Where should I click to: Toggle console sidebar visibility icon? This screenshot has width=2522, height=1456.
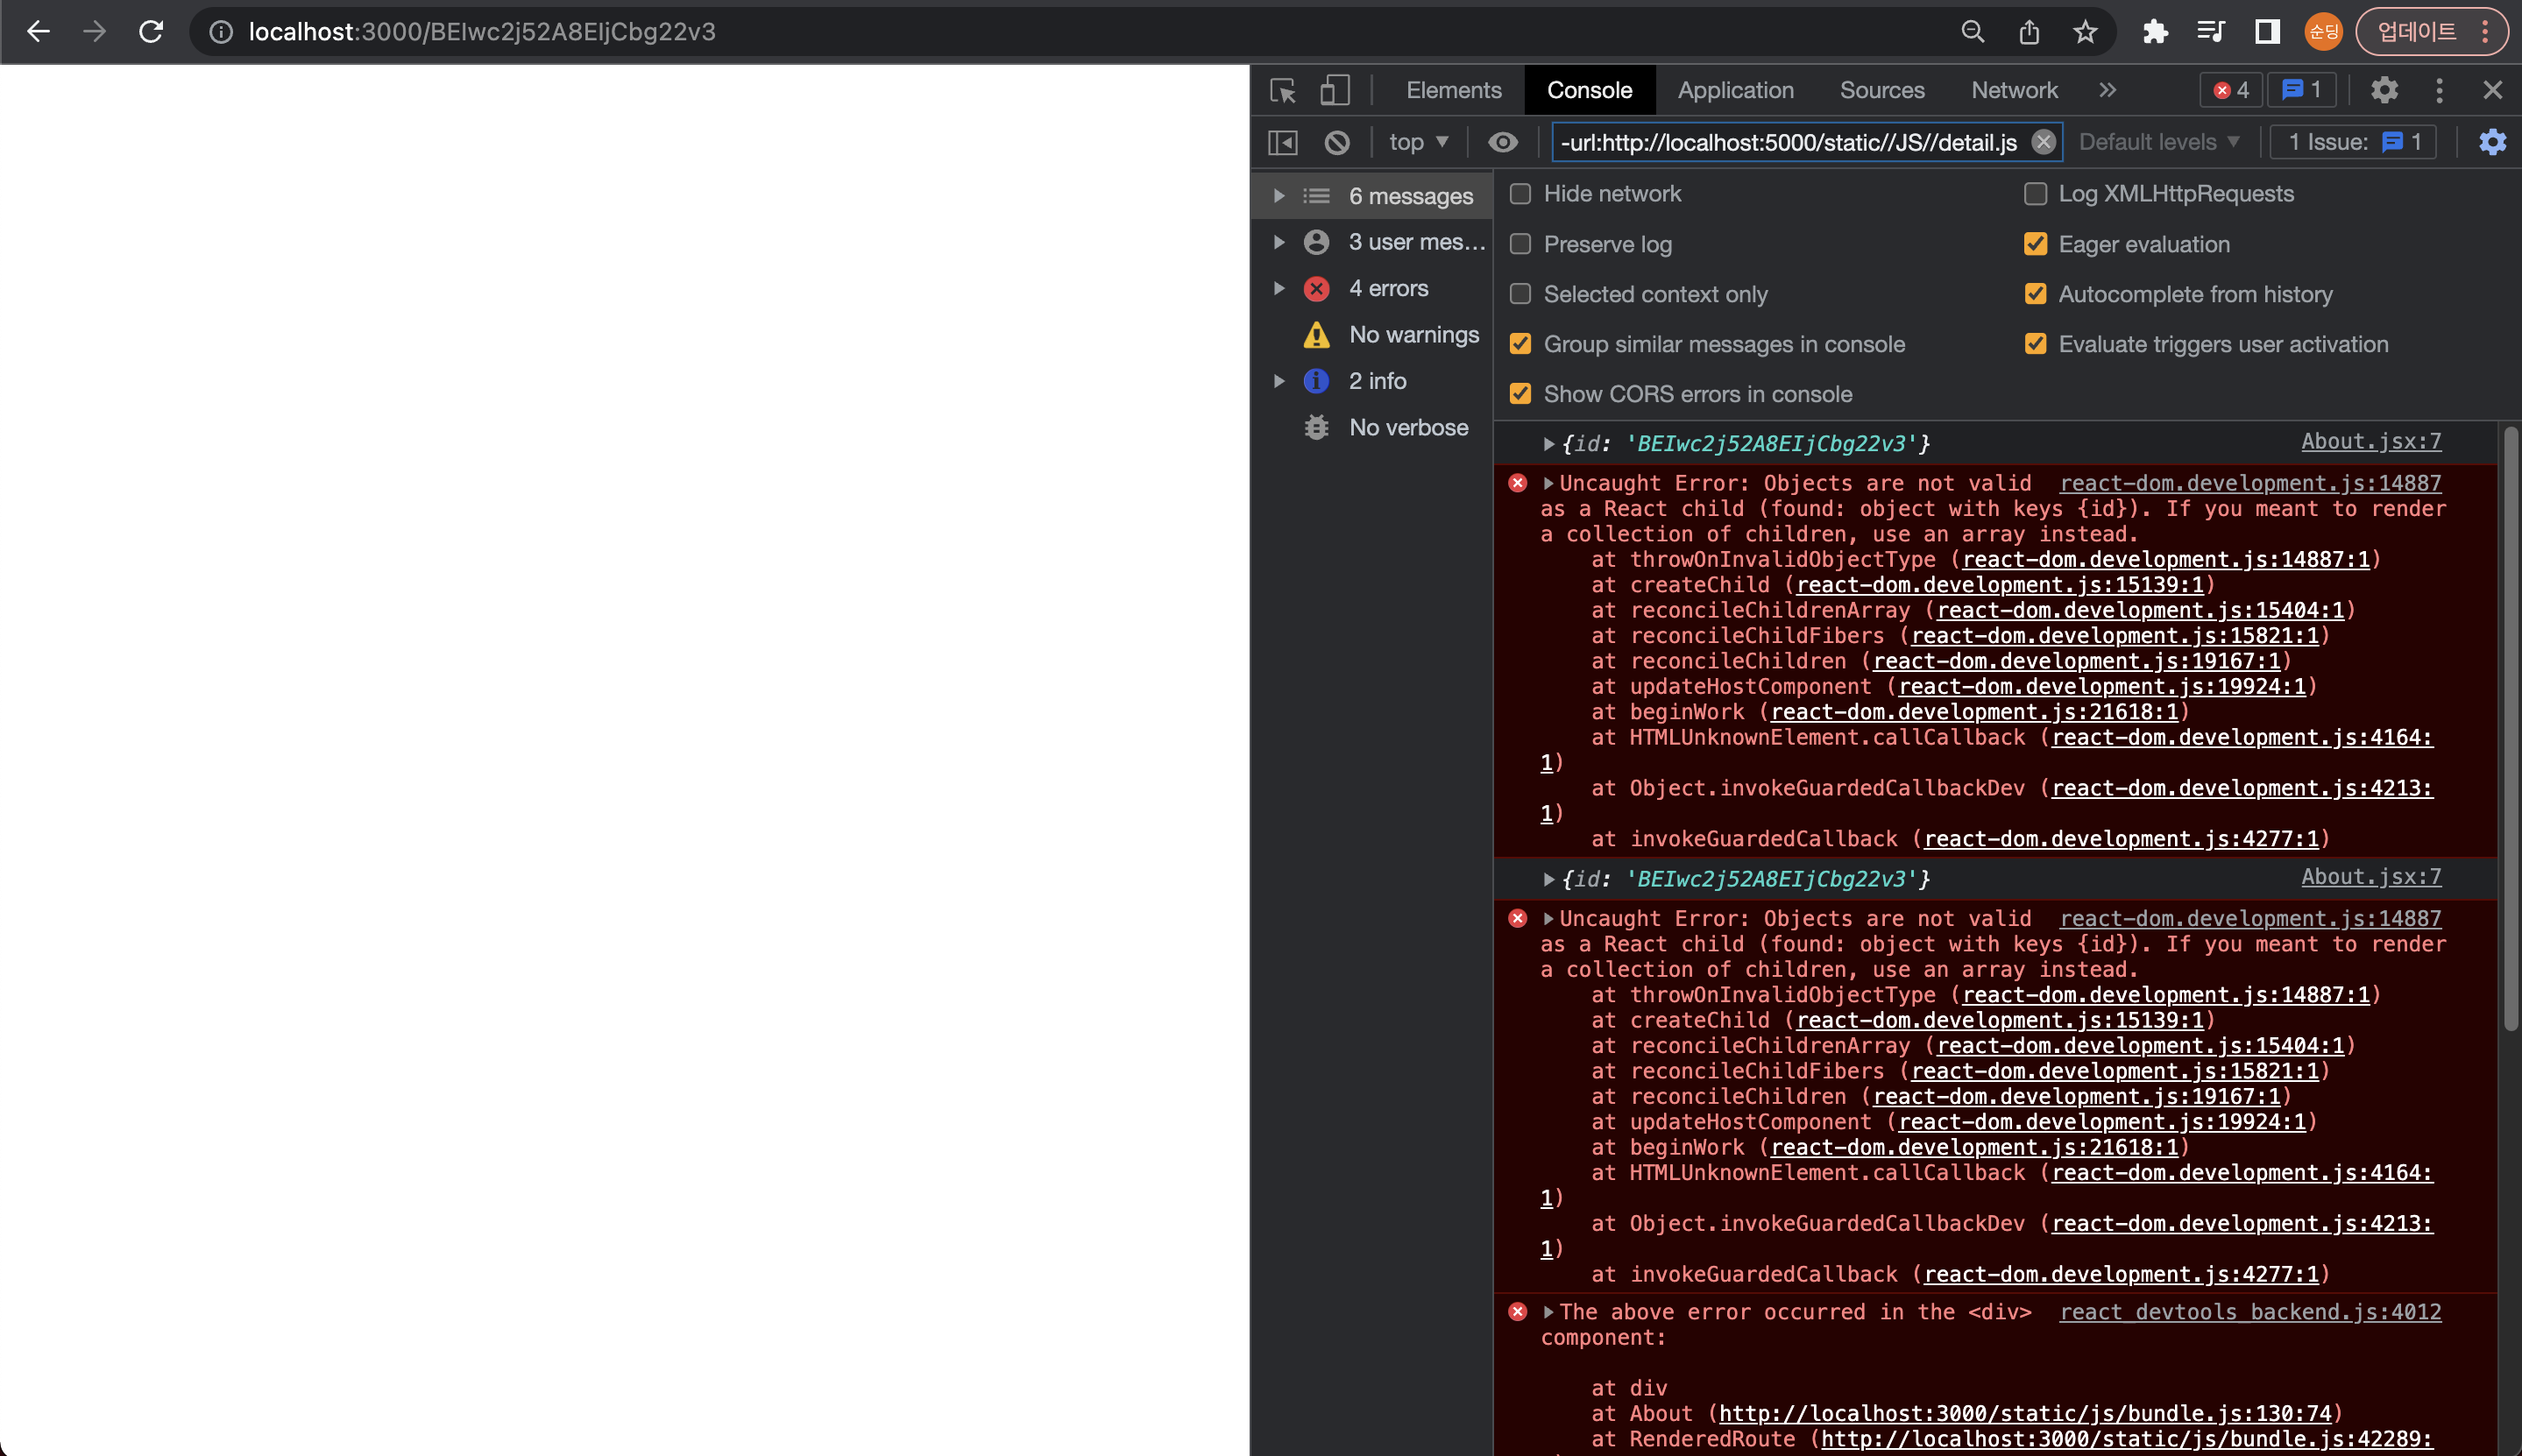[1283, 142]
